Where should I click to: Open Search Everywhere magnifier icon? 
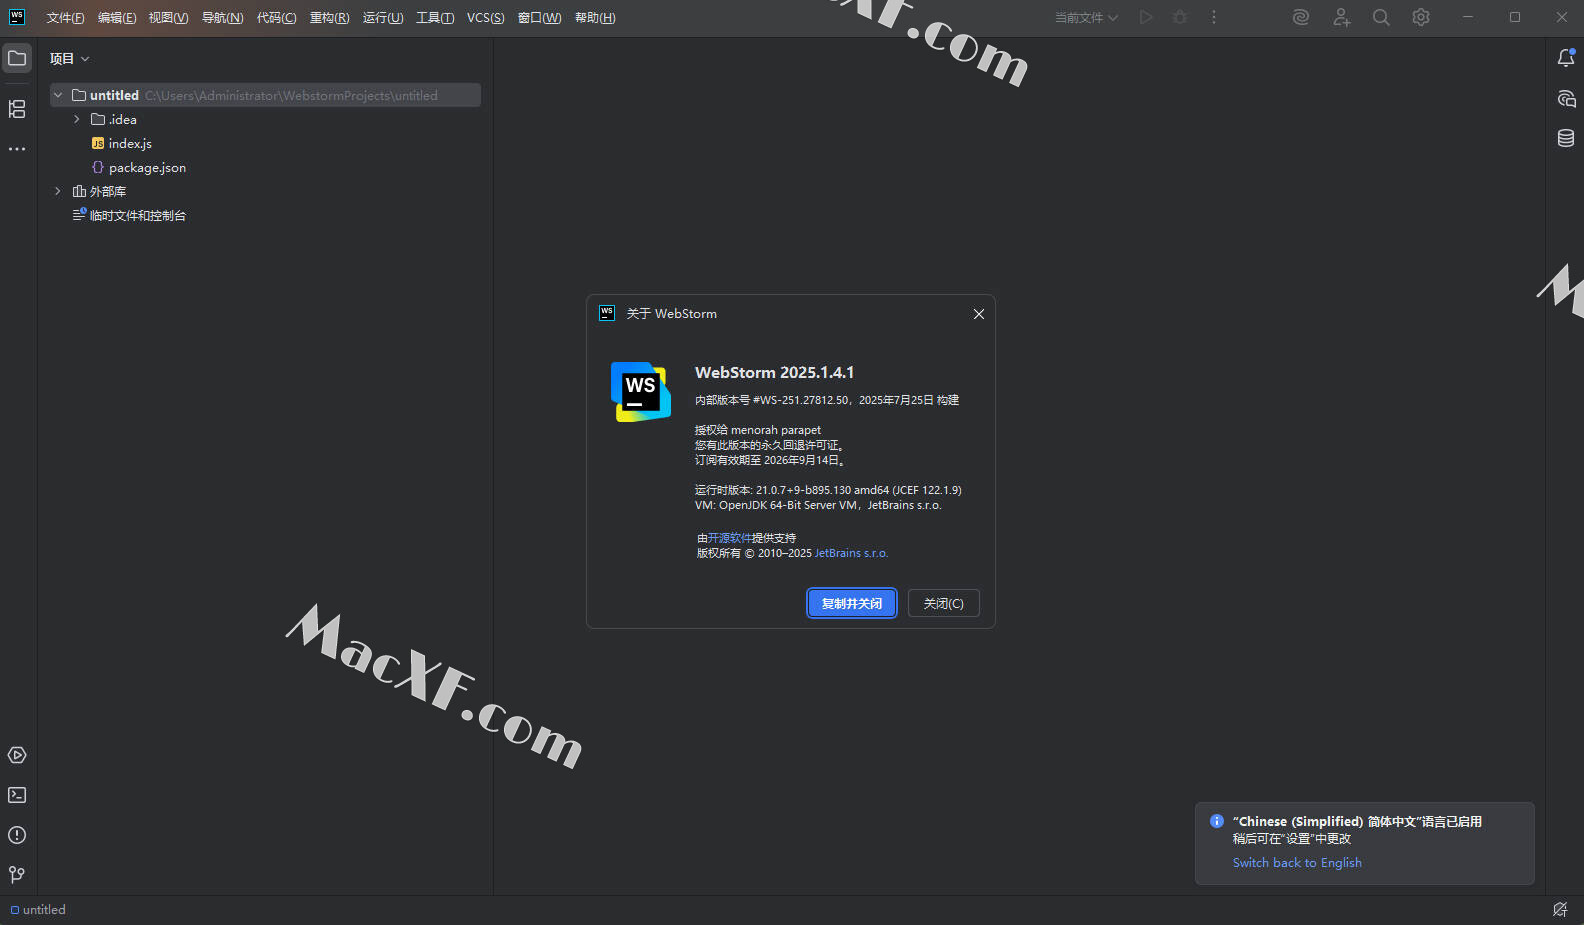[1381, 17]
